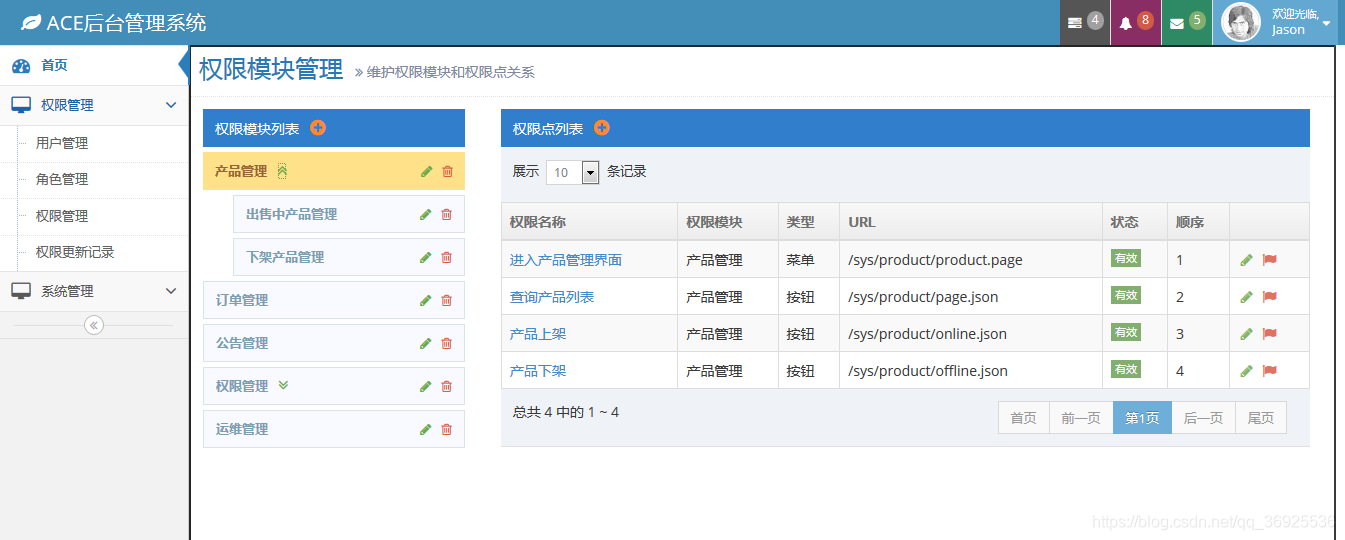Click the tasks icon with badge 4
The image size is (1345, 540).
click(1085, 22)
